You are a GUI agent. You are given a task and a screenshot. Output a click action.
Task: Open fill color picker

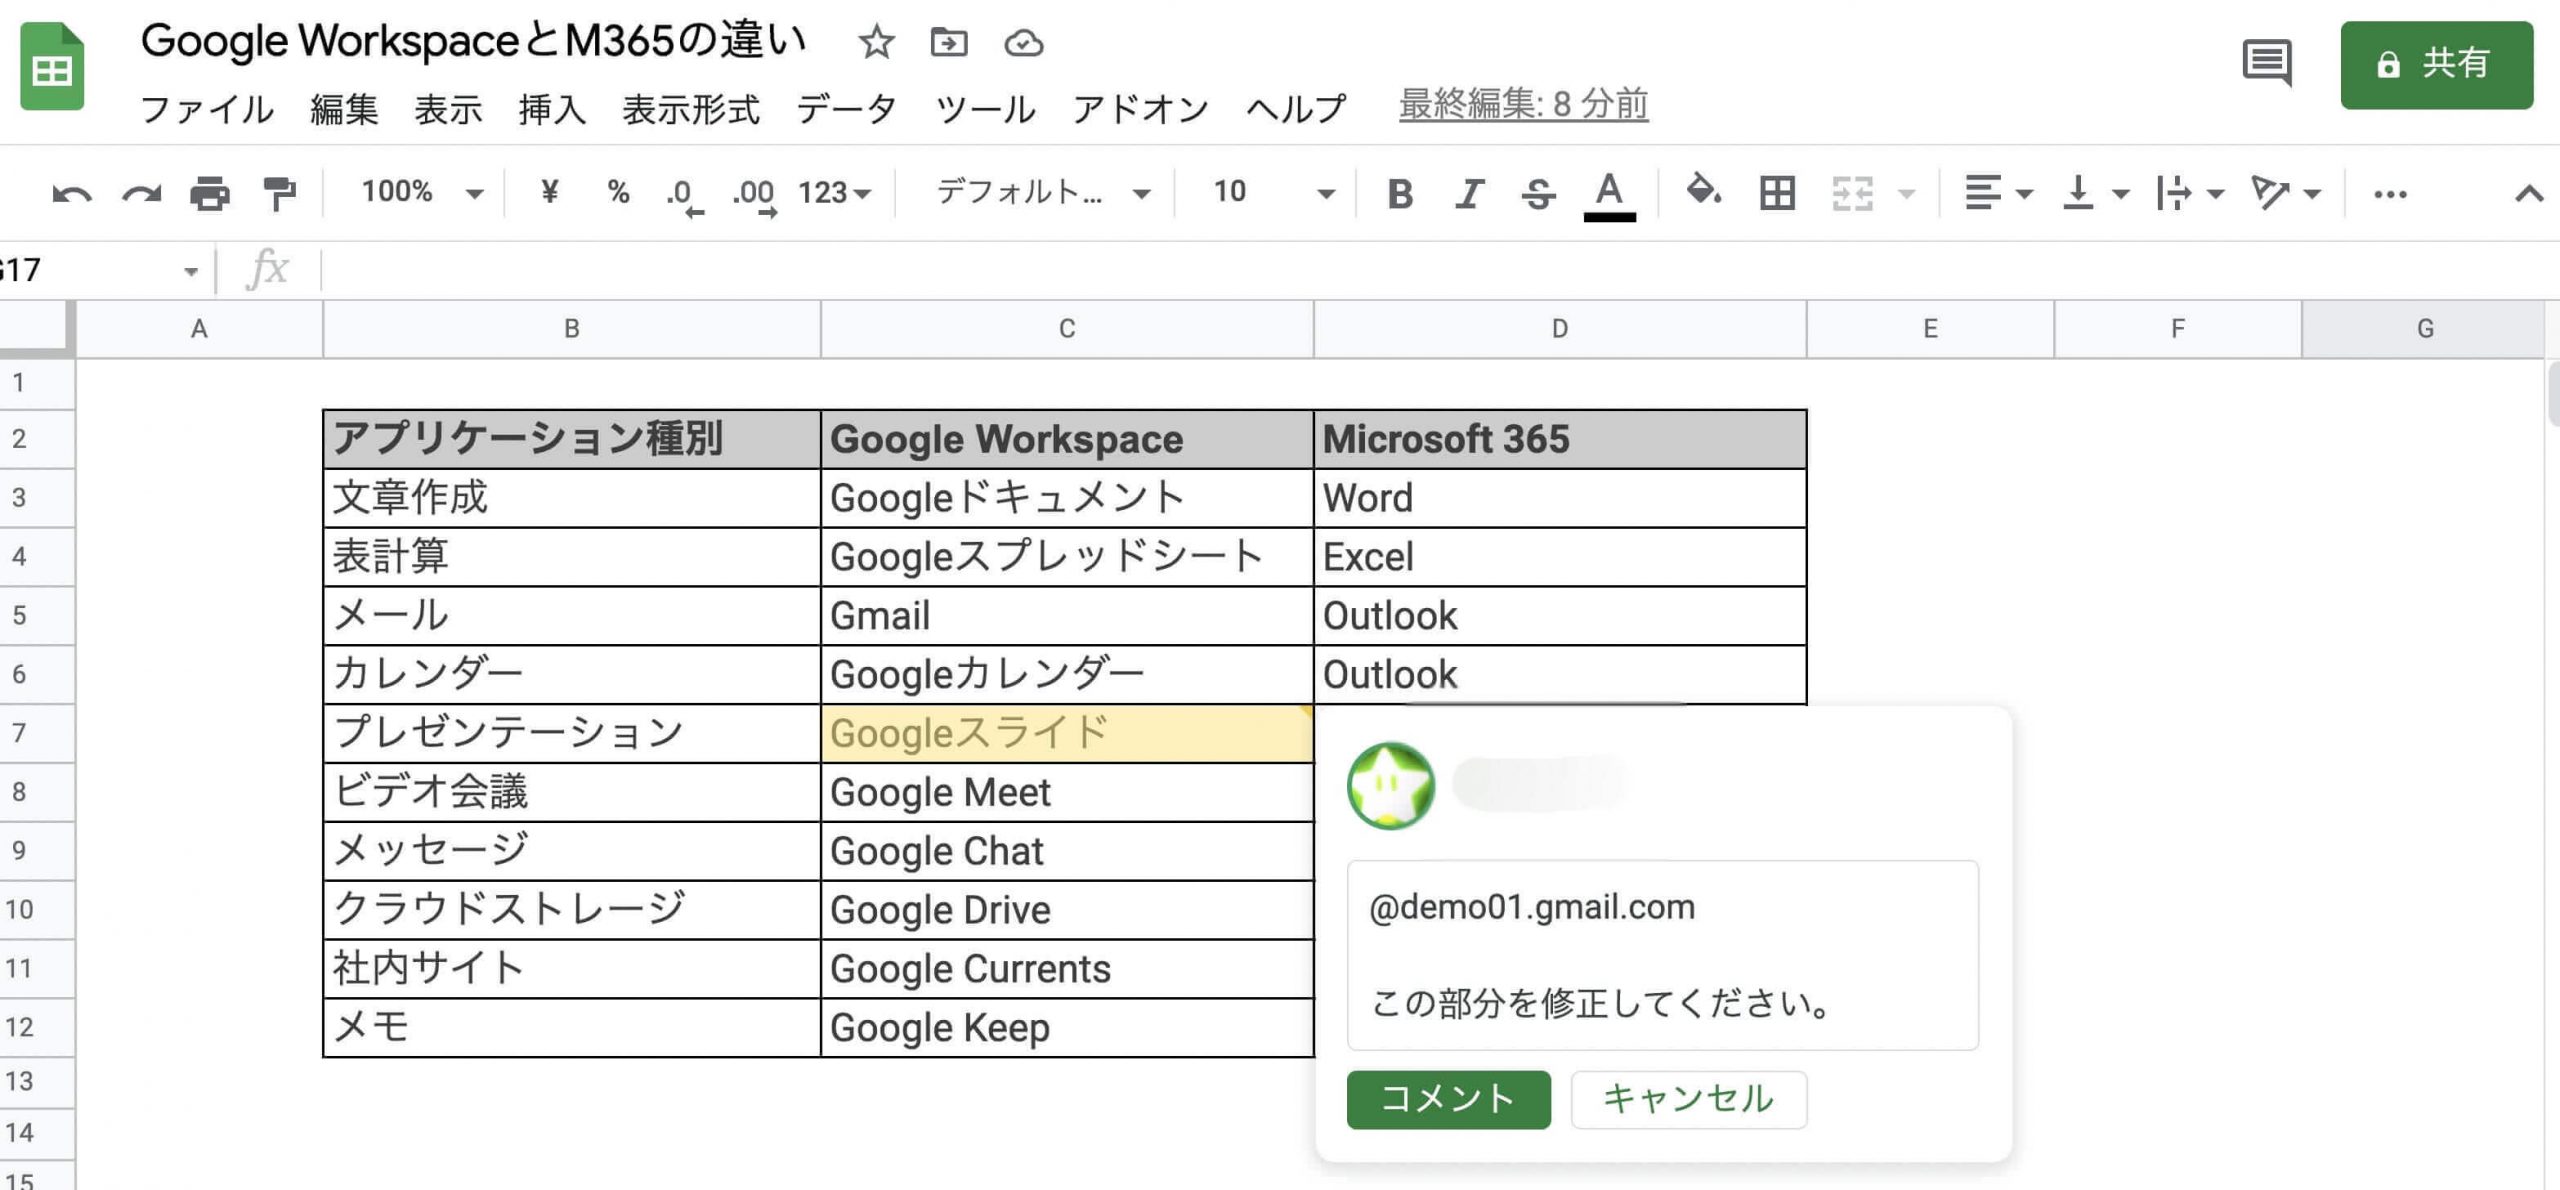click(1703, 190)
